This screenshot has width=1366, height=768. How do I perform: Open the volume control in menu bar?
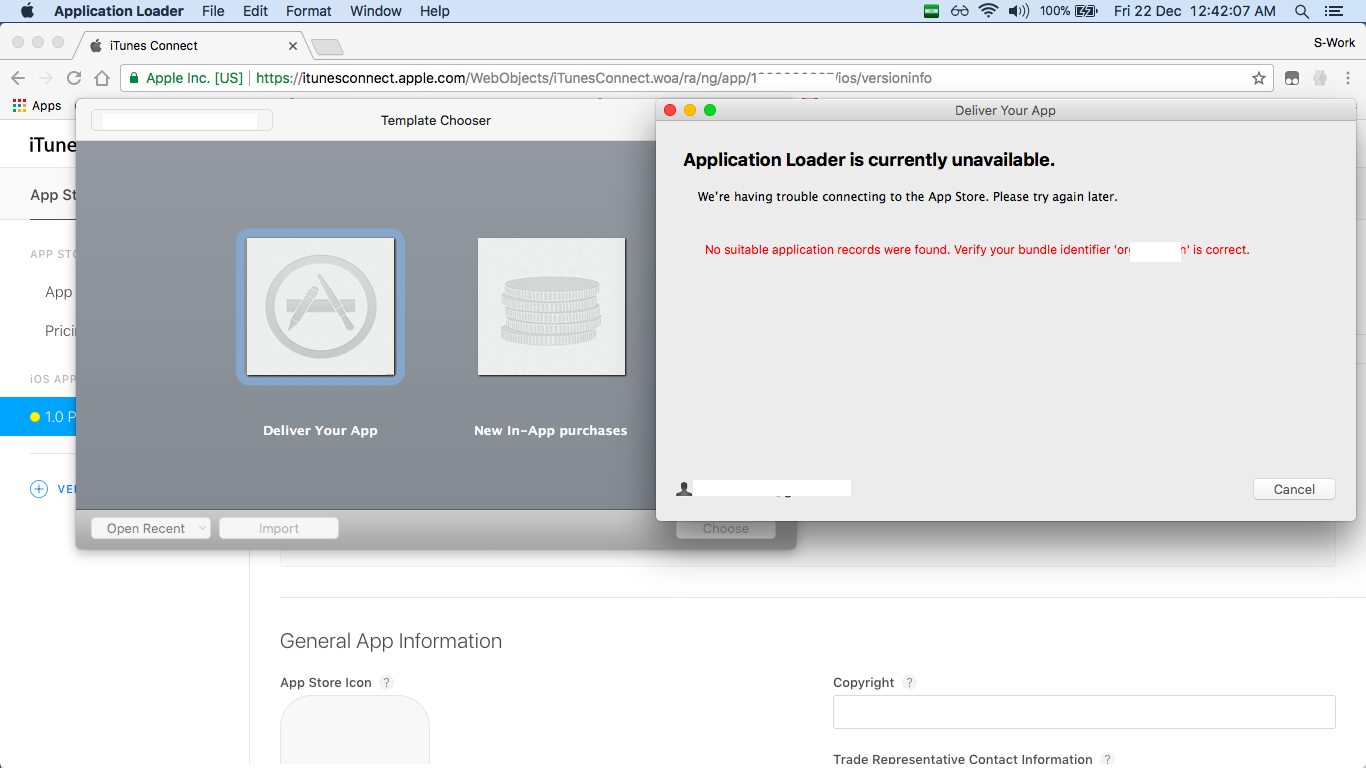point(1019,11)
